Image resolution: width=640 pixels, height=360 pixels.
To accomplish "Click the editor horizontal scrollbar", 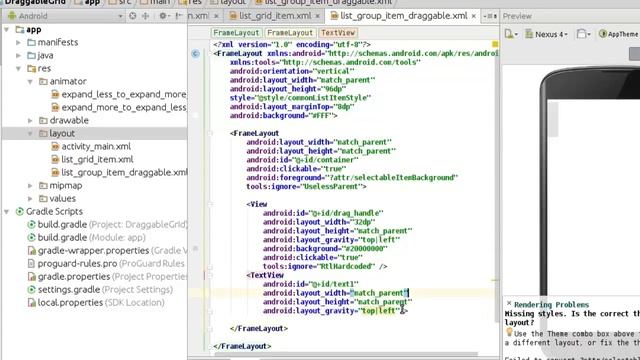I will tap(346, 354).
